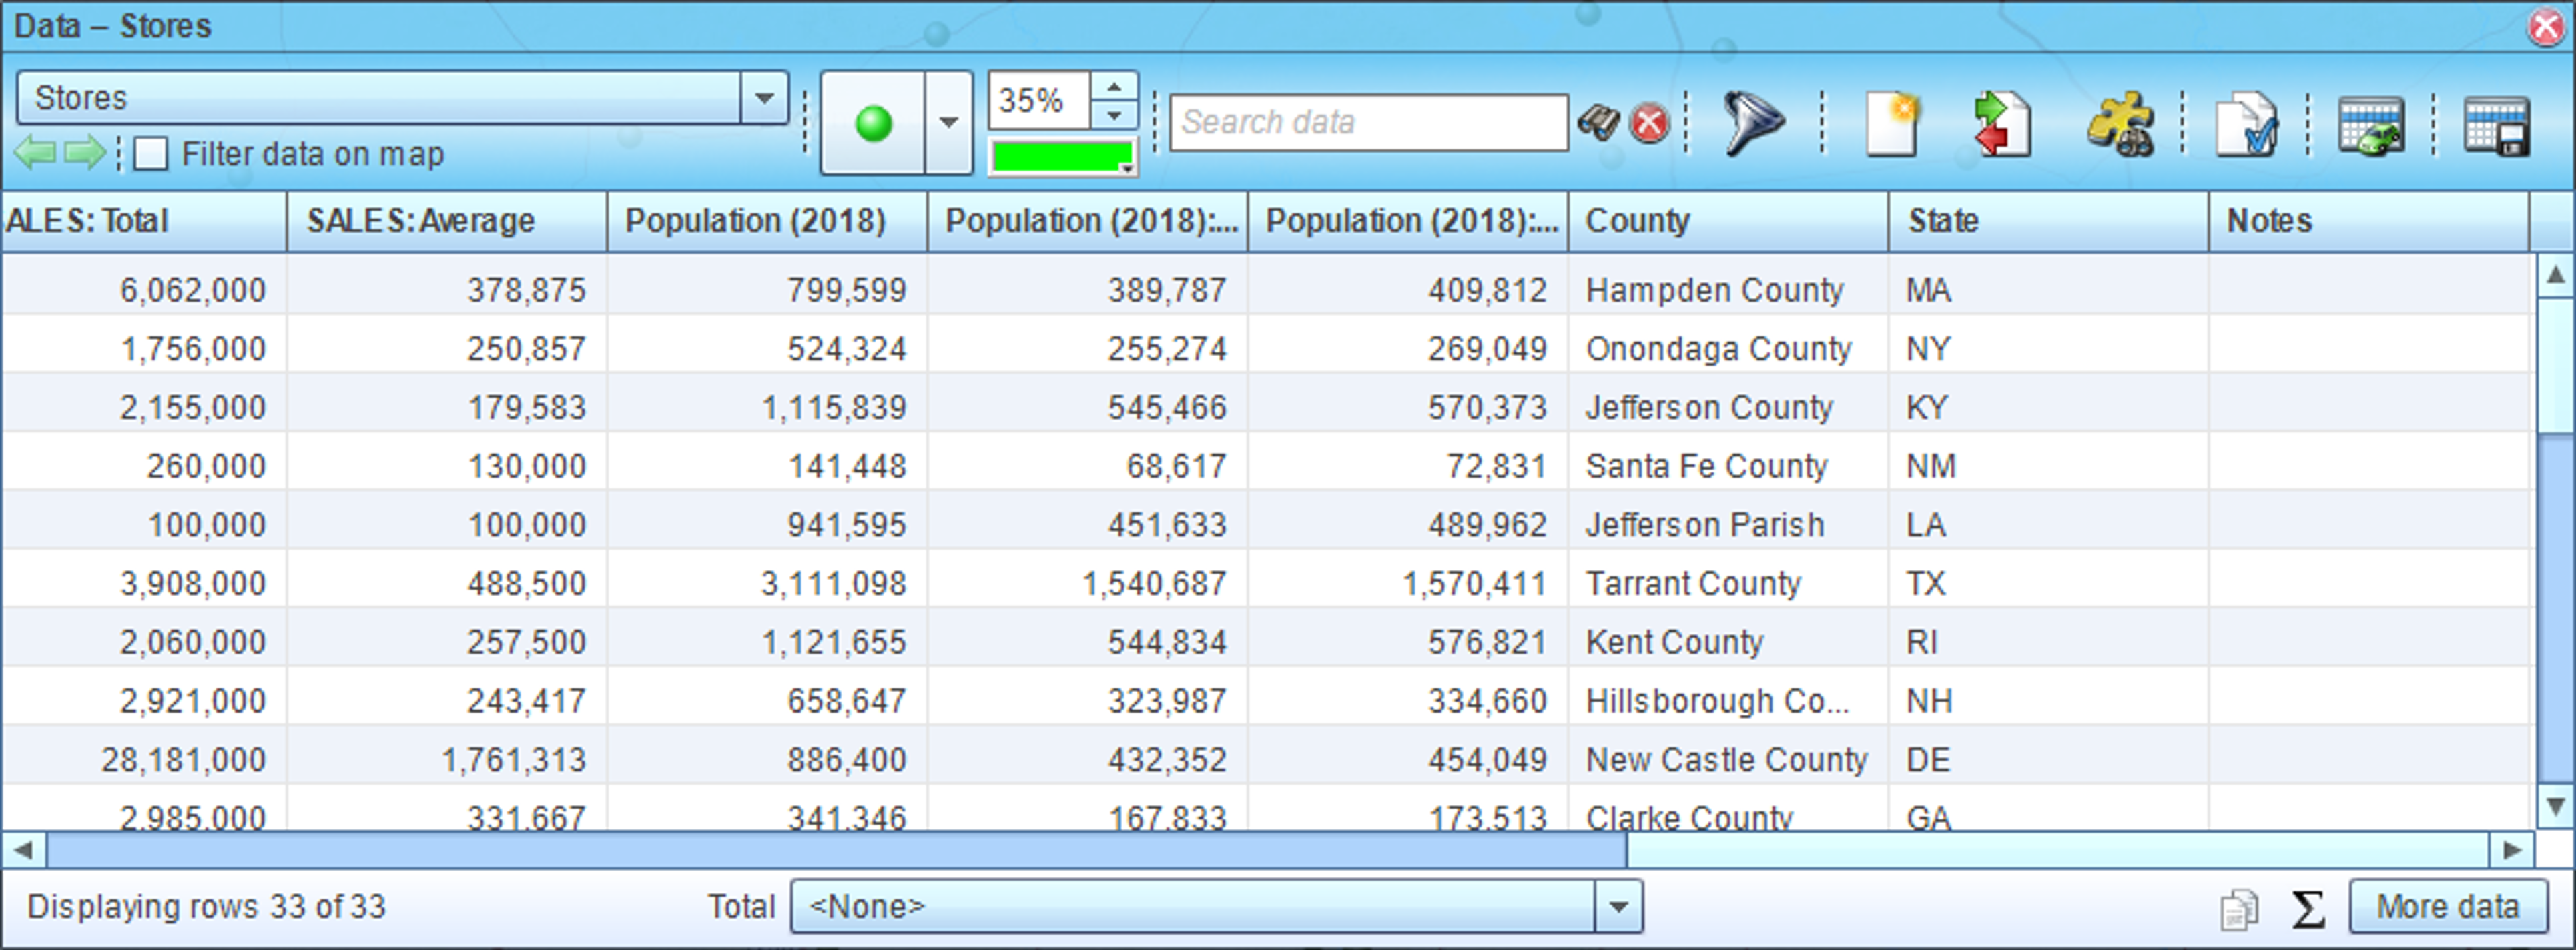Click the NY state cell
The height and width of the screenshot is (950, 2576).
2048,348
